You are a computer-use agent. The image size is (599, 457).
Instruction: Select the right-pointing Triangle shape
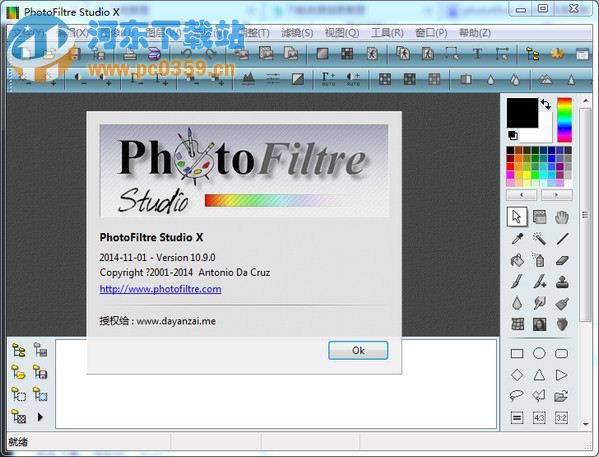point(561,375)
